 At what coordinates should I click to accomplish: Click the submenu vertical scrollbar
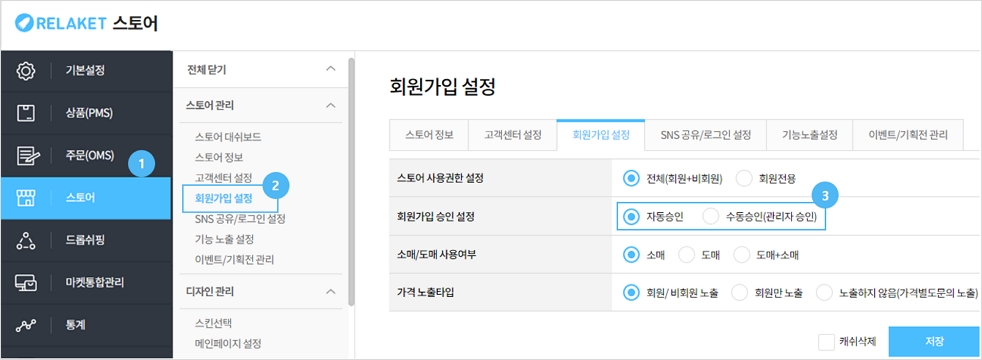351,182
